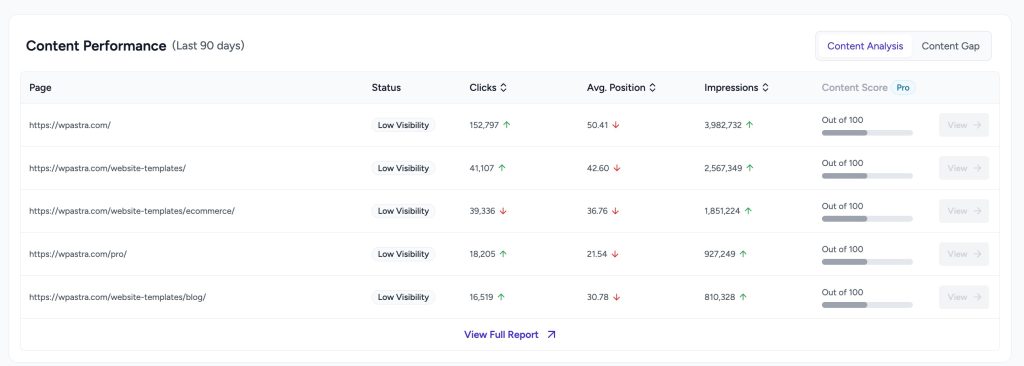
Task: Click the View button for the /pro/ row
Action: [964, 254]
